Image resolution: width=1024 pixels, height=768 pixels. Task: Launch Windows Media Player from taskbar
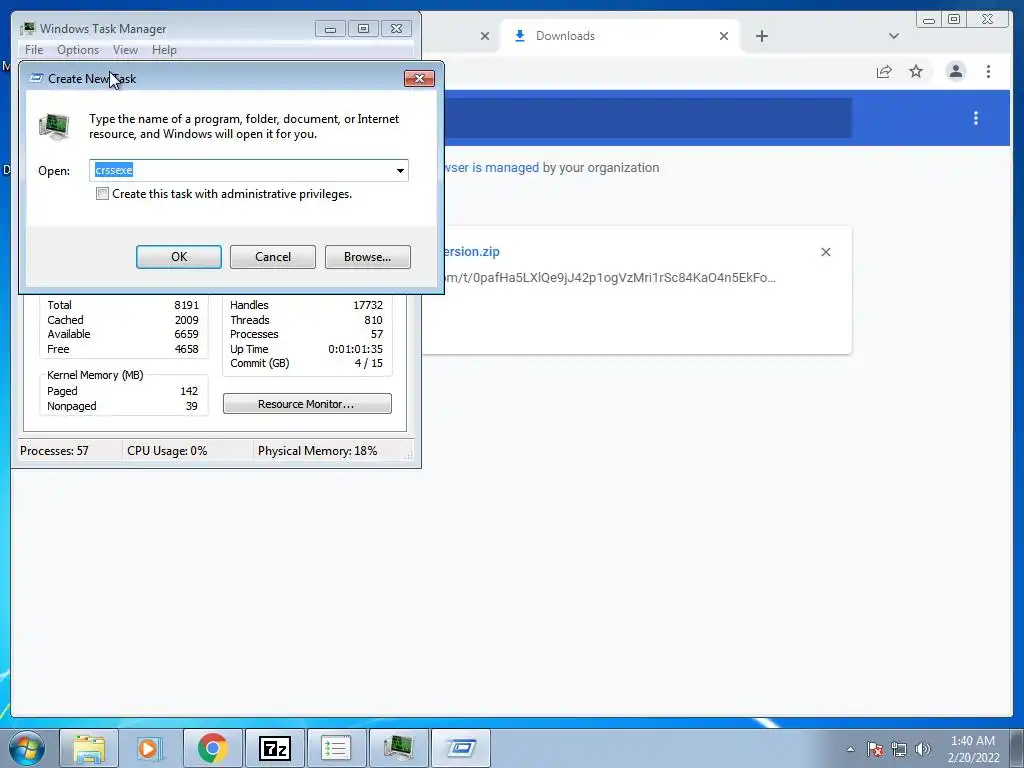[150, 748]
